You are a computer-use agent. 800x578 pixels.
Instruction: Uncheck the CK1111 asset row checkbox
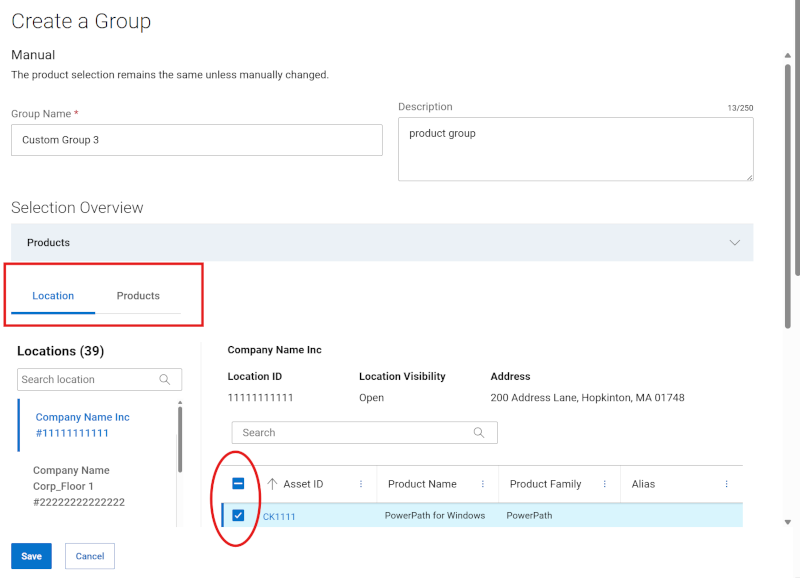tap(238, 515)
